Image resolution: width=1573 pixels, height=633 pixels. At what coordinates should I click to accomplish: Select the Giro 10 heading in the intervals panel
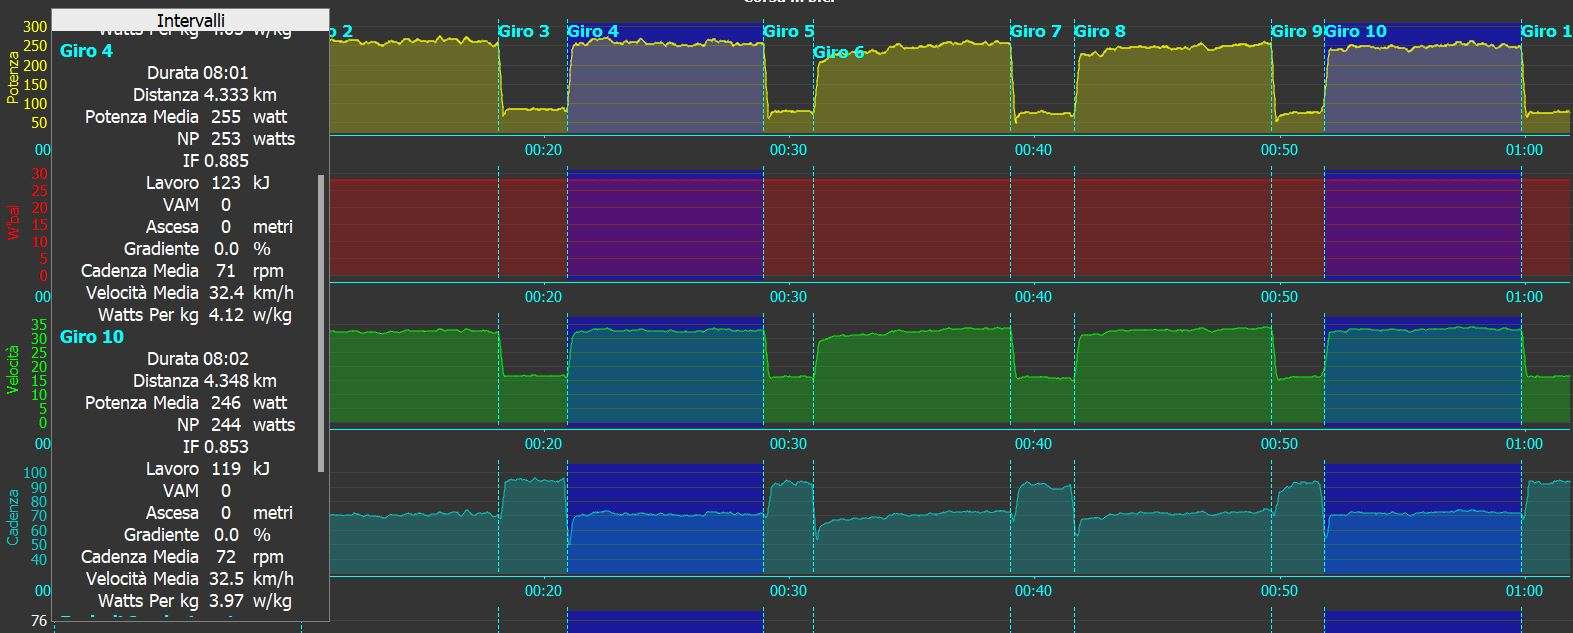(x=91, y=337)
